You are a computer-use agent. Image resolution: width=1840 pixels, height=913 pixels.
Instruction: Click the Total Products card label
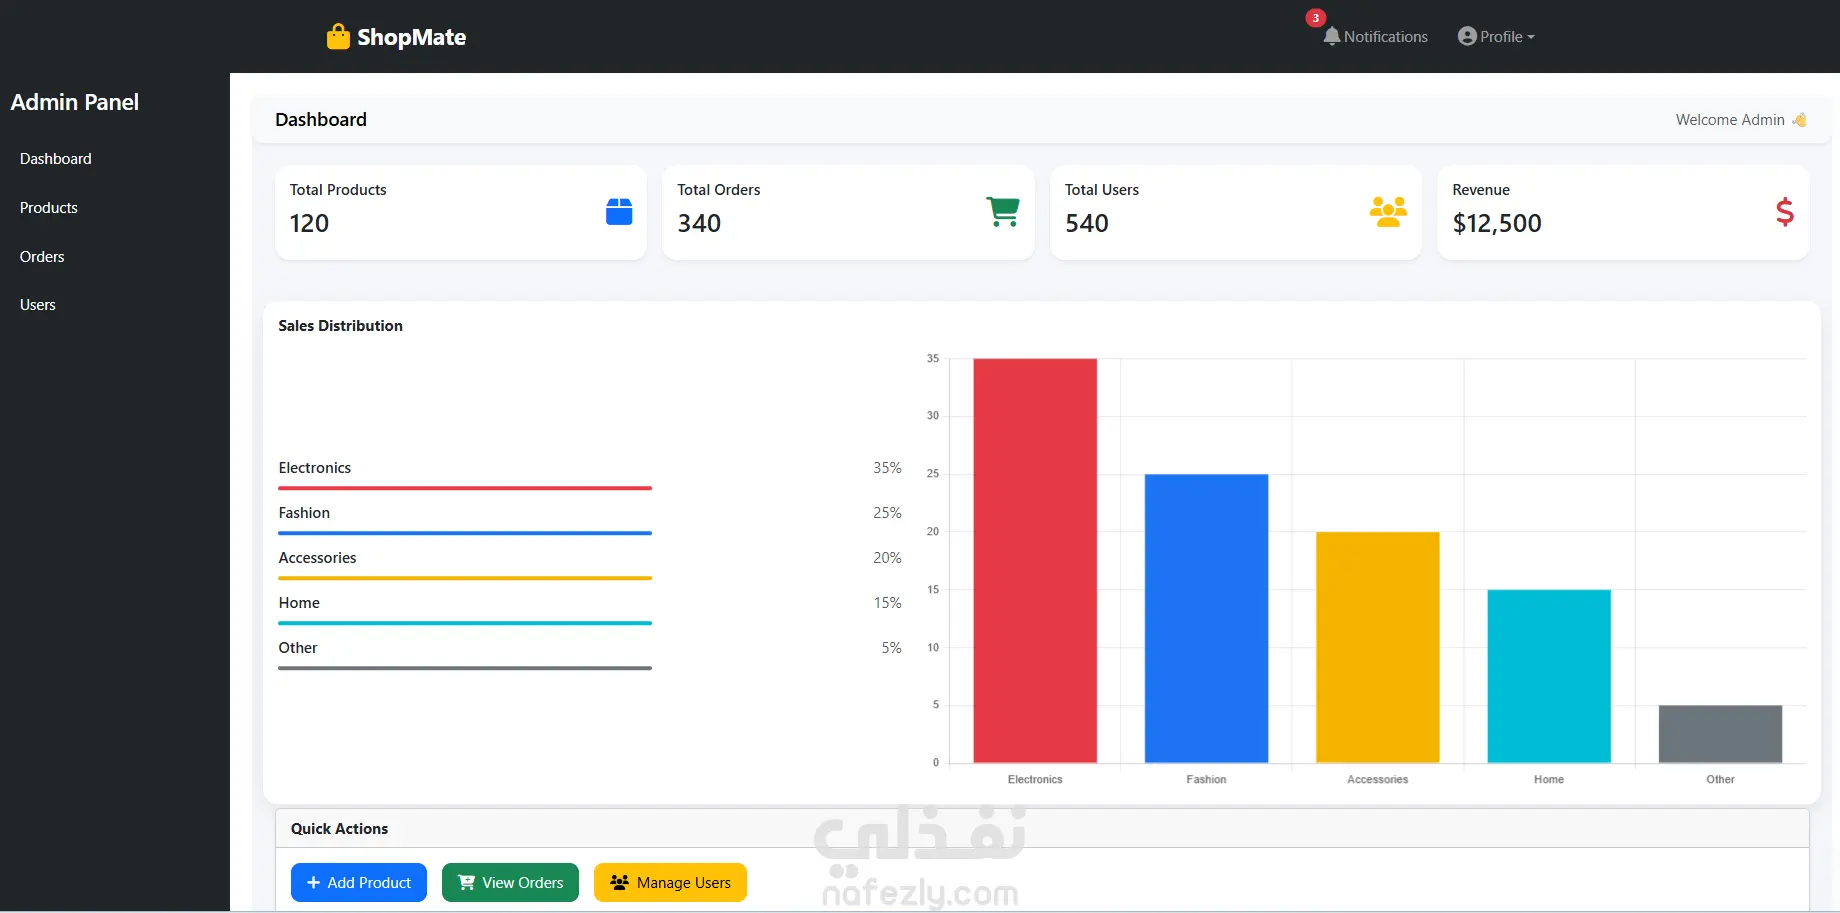click(x=338, y=190)
